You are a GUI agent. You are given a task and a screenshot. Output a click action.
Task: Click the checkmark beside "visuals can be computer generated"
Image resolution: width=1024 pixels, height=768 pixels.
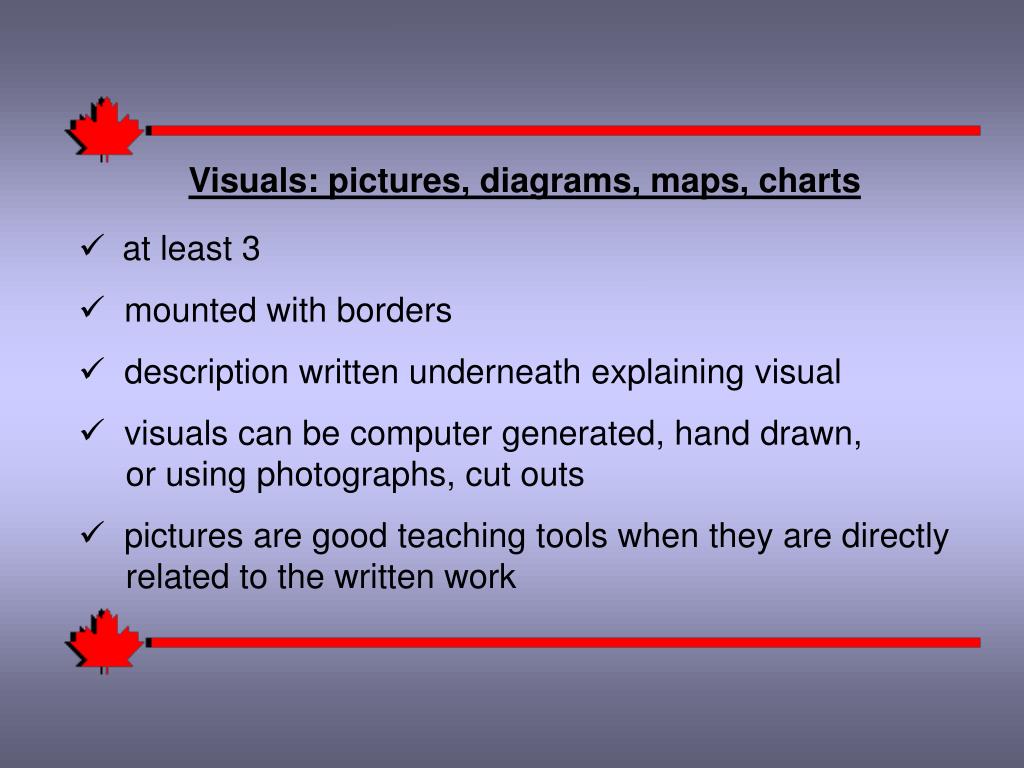point(92,430)
